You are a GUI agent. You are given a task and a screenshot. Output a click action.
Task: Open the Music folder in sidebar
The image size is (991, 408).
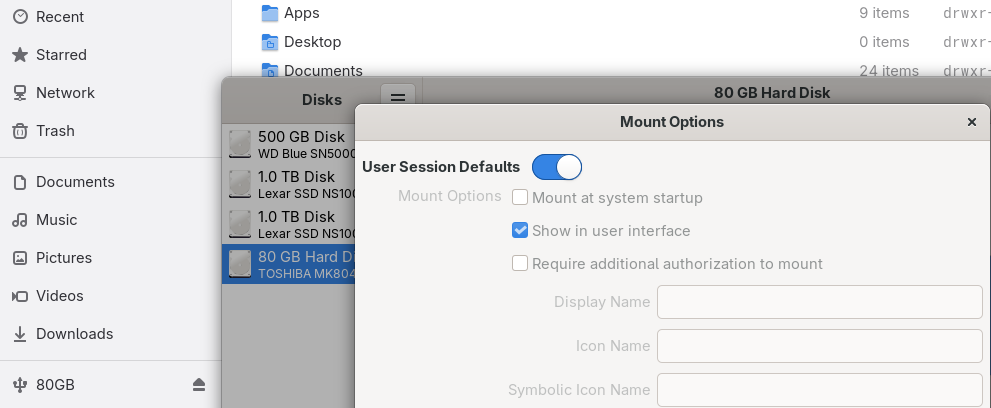click(x=56, y=220)
